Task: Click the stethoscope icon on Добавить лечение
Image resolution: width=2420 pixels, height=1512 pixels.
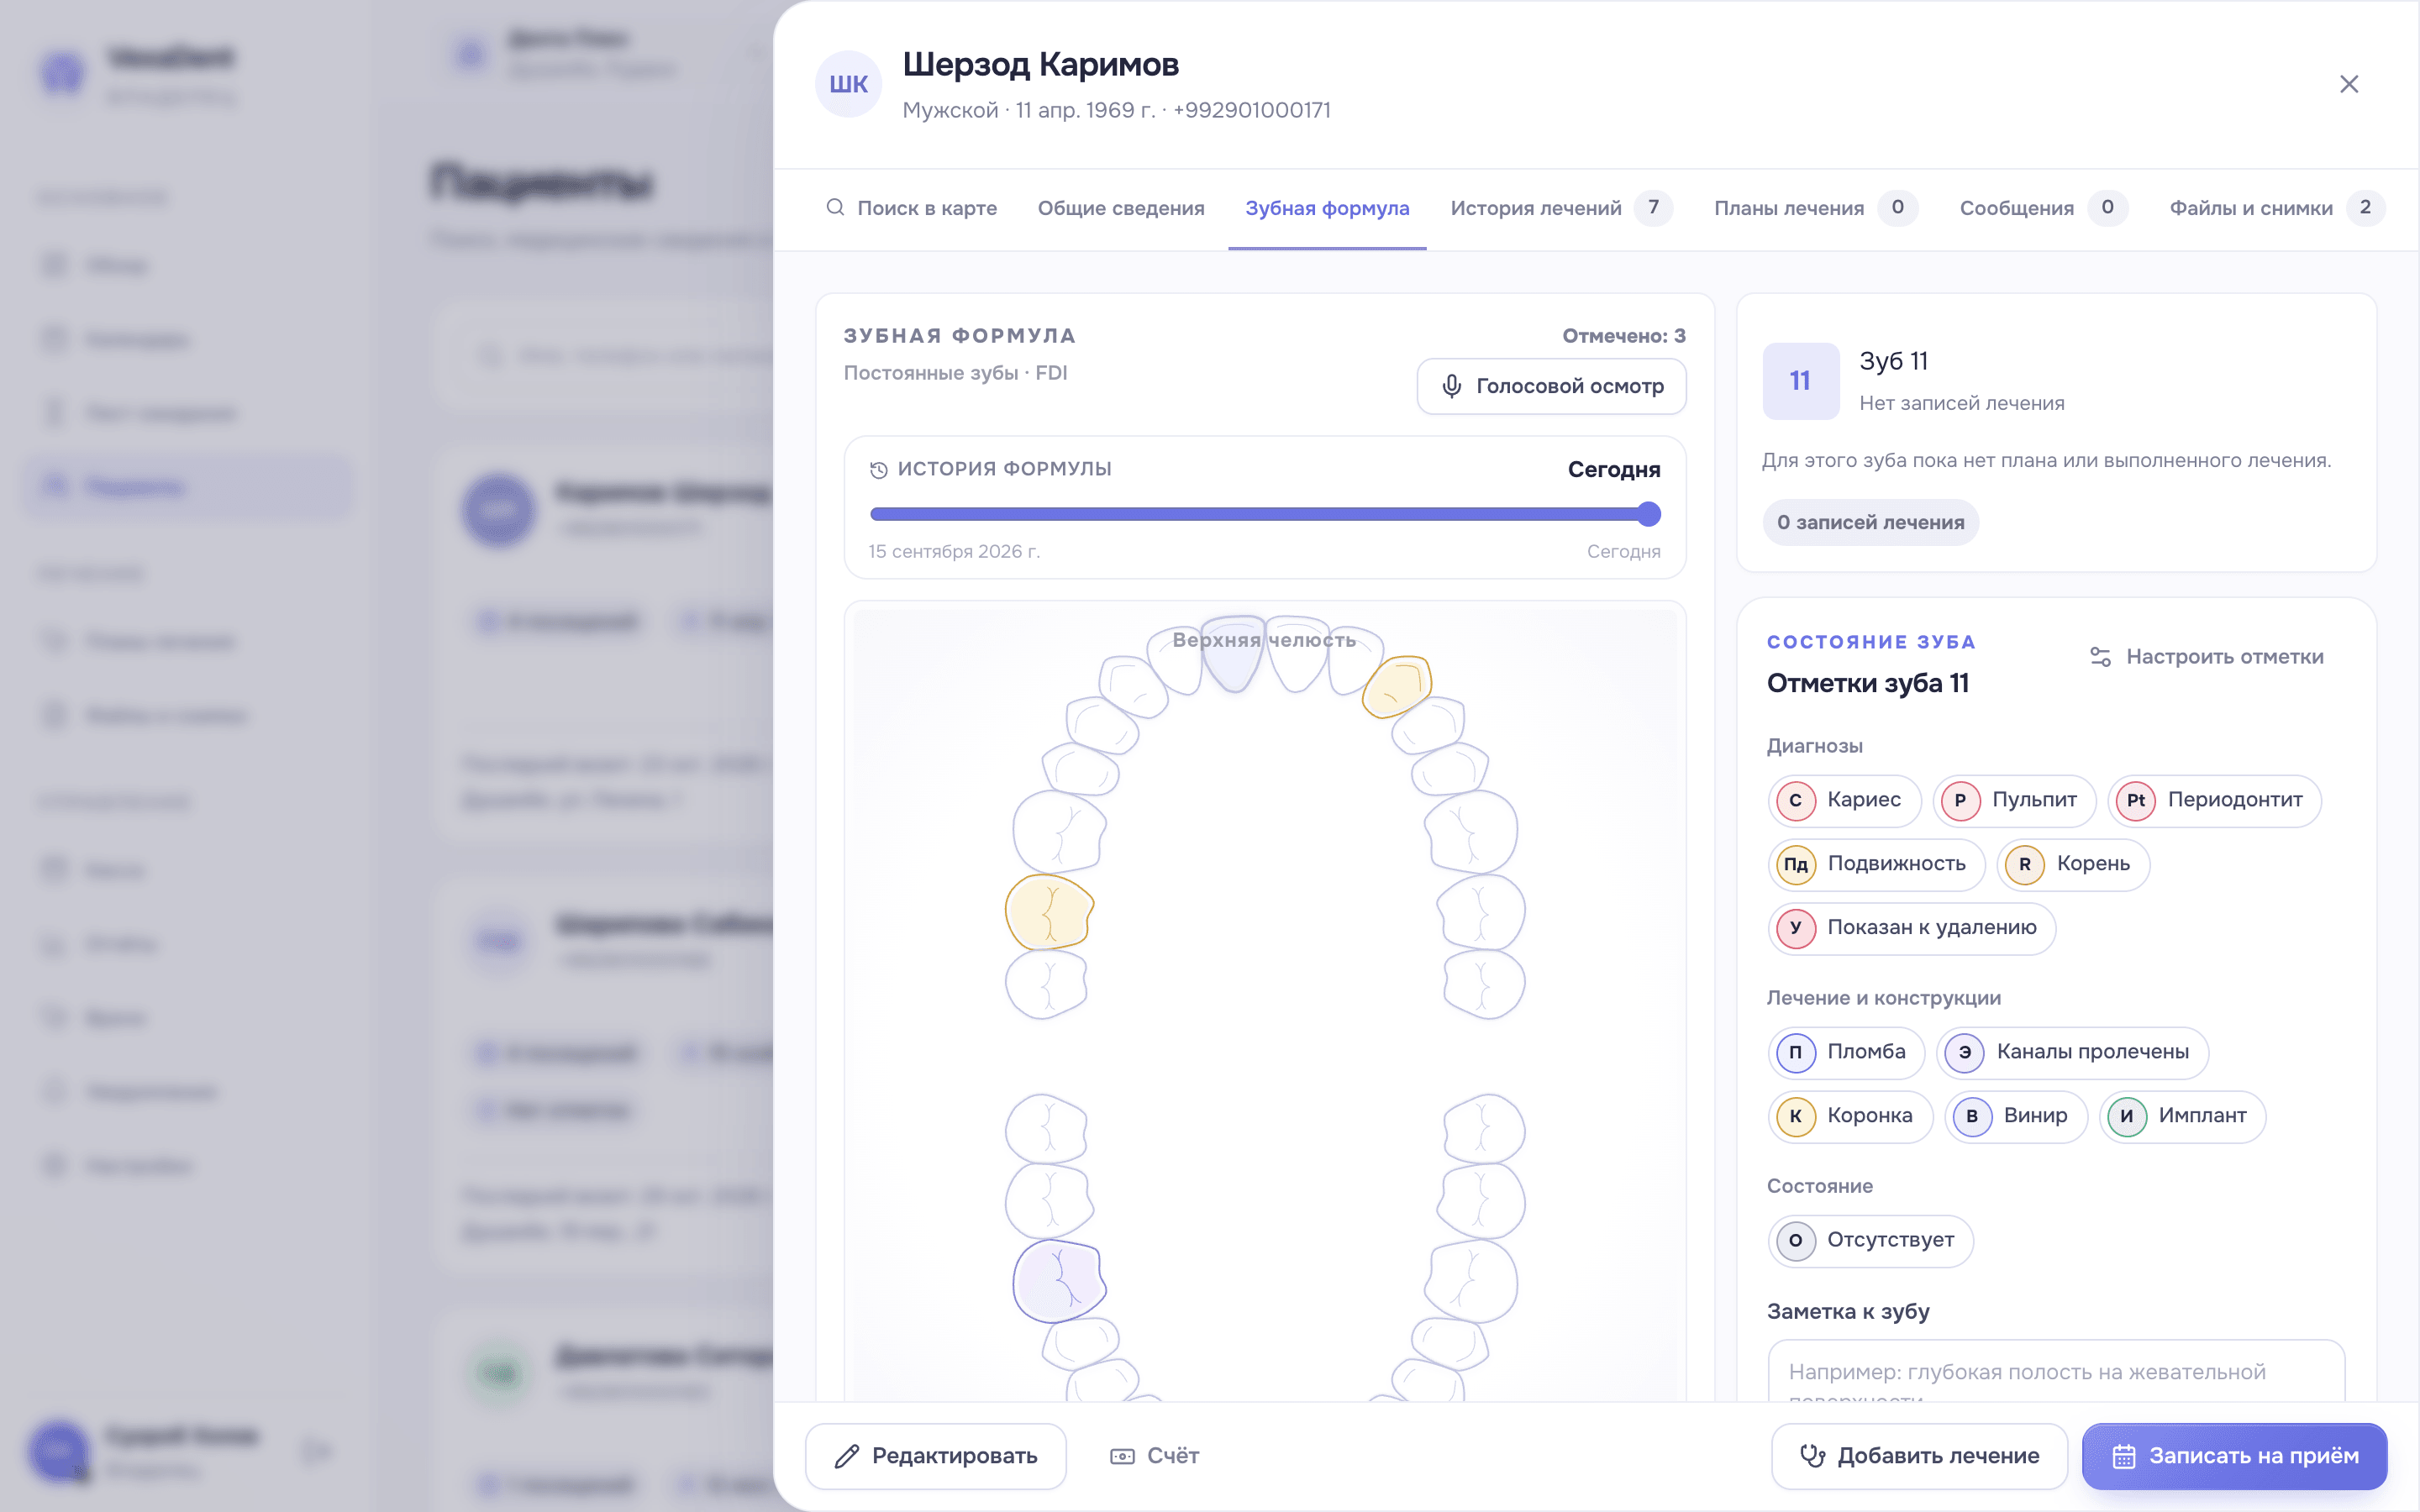Action: tap(1813, 1456)
